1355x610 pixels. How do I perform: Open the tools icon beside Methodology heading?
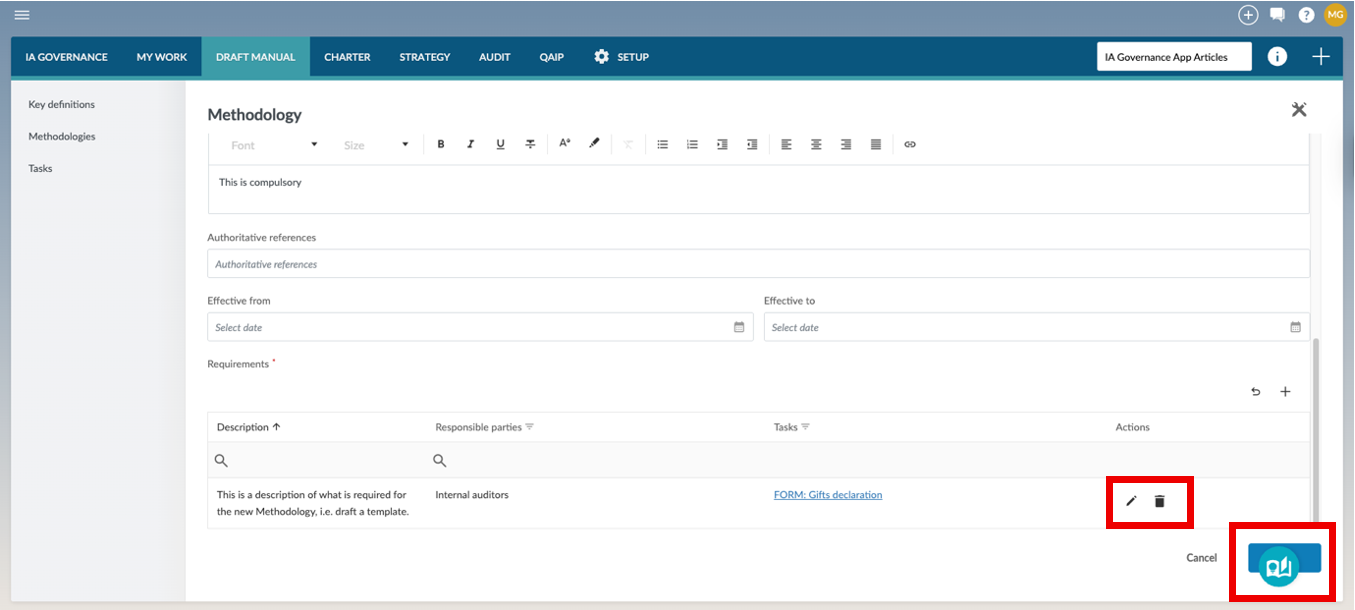point(1299,110)
